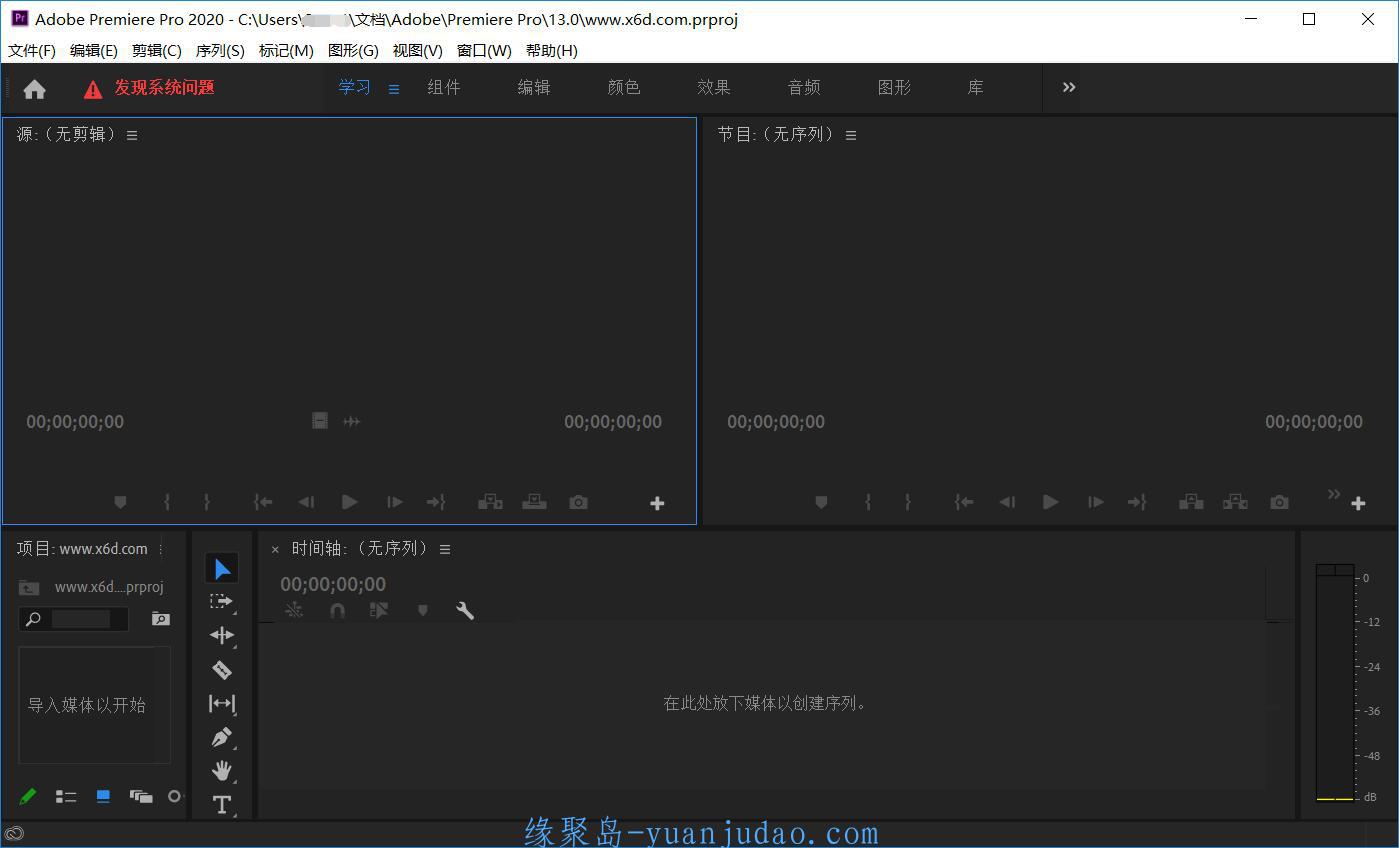Mark Out in Program monitor
This screenshot has height=848, width=1399.
[908, 502]
